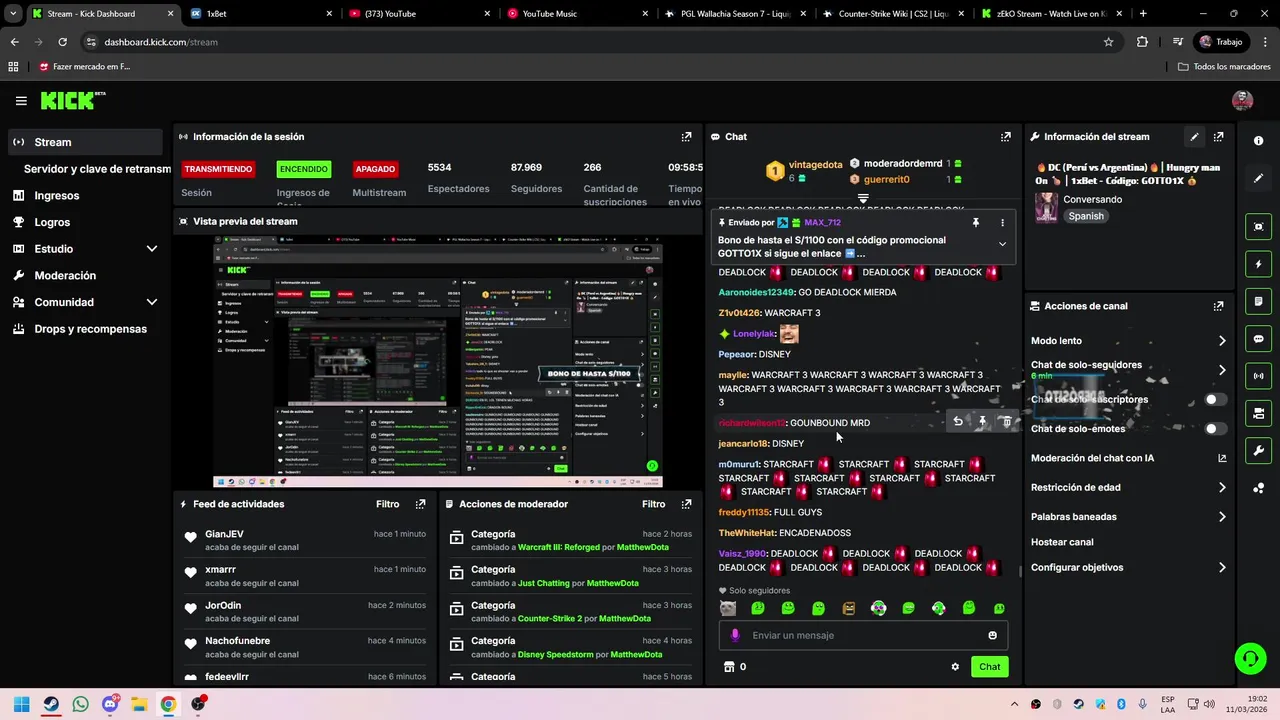Expand the Estudio sidebar section
Viewport: 1280px width, 720px height.
[x=152, y=249]
